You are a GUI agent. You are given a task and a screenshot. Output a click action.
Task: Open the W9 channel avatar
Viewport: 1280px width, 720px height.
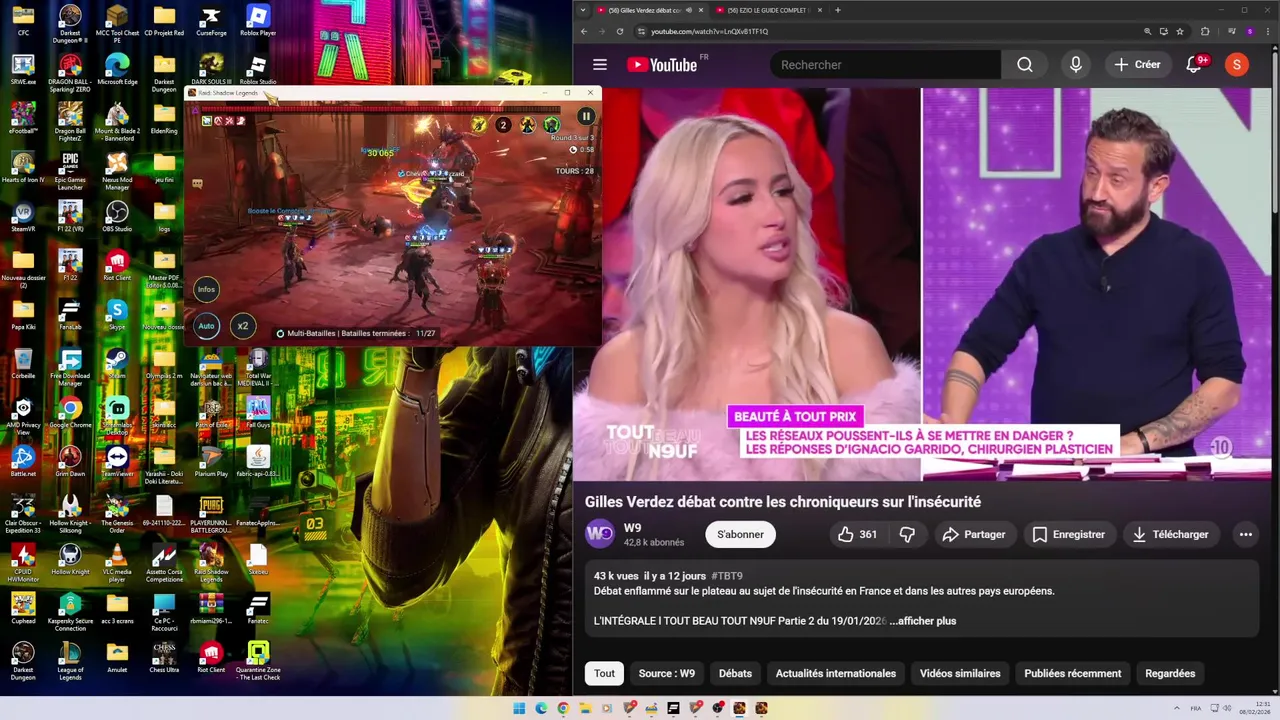coord(600,534)
